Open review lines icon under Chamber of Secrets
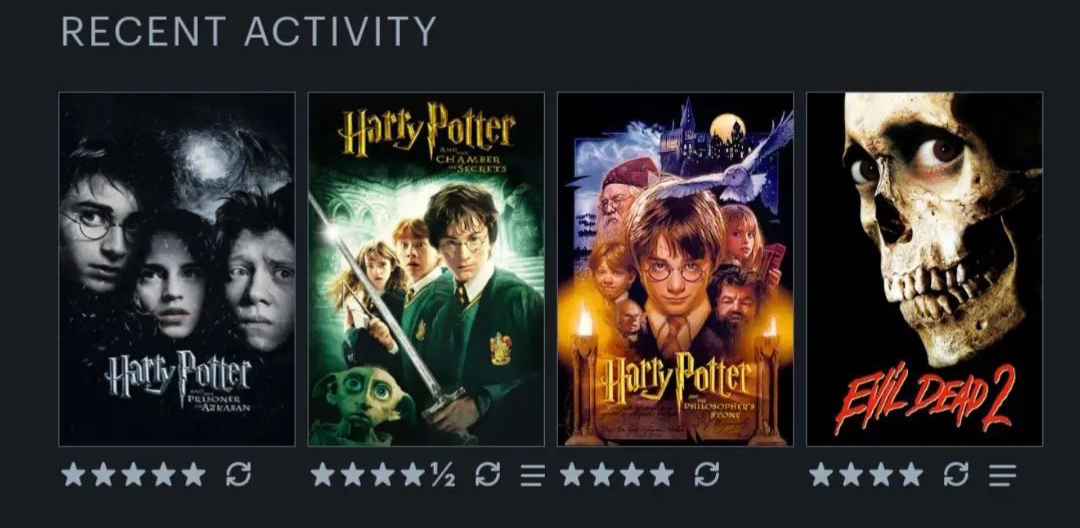 click(x=532, y=475)
